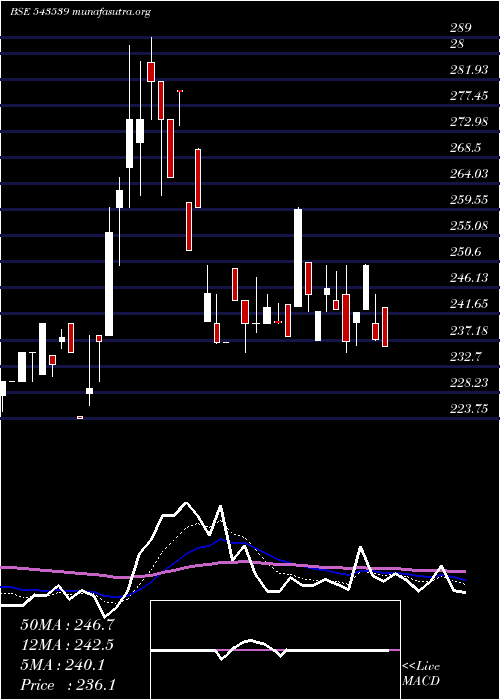Click the 264.03 price axis label
This screenshot has width=500, height=700.
tap(469, 174)
